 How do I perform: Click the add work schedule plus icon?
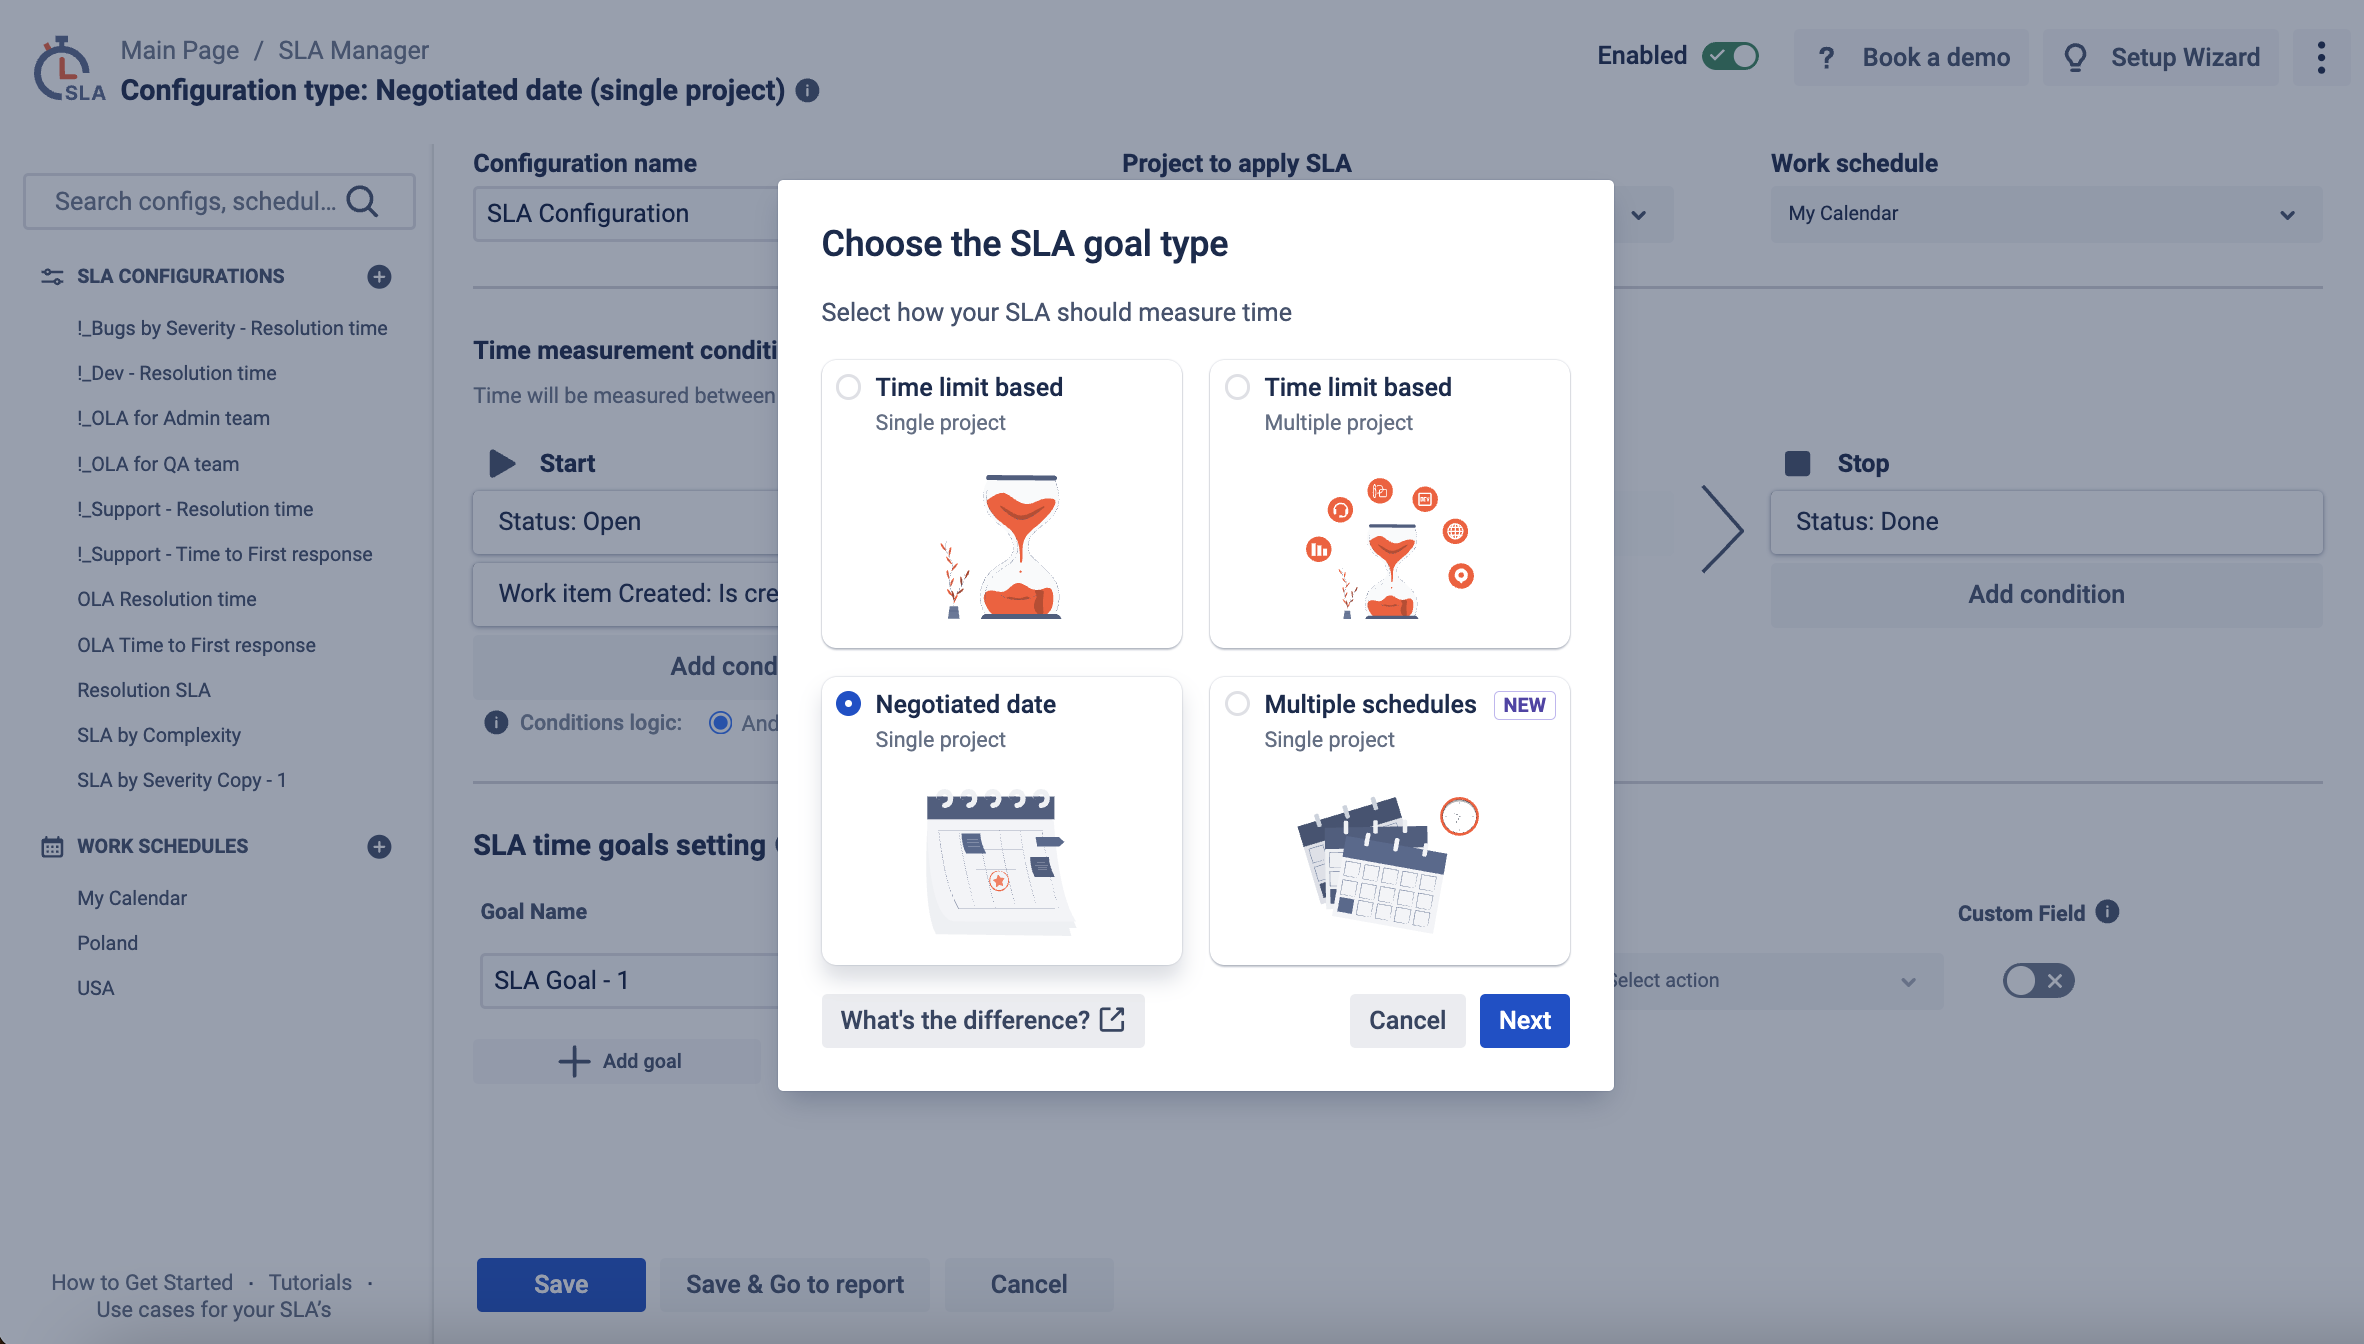379,847
